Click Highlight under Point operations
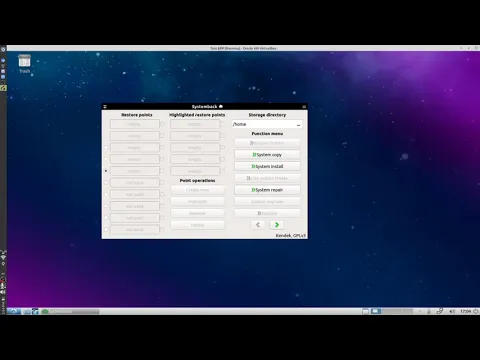 coord(197,202)
